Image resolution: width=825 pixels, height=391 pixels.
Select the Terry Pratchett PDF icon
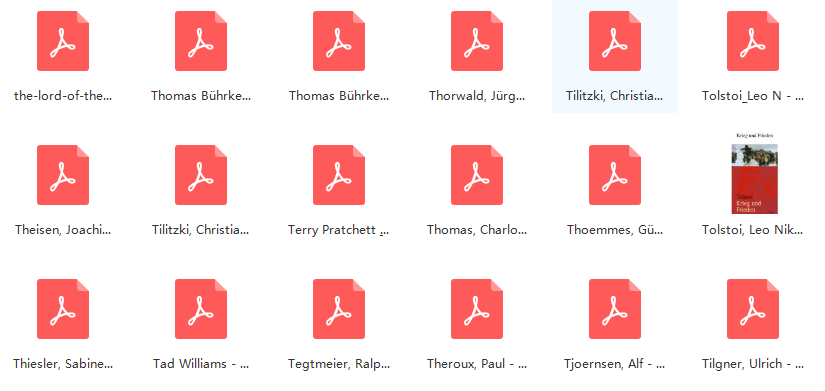tap(339, 175)
